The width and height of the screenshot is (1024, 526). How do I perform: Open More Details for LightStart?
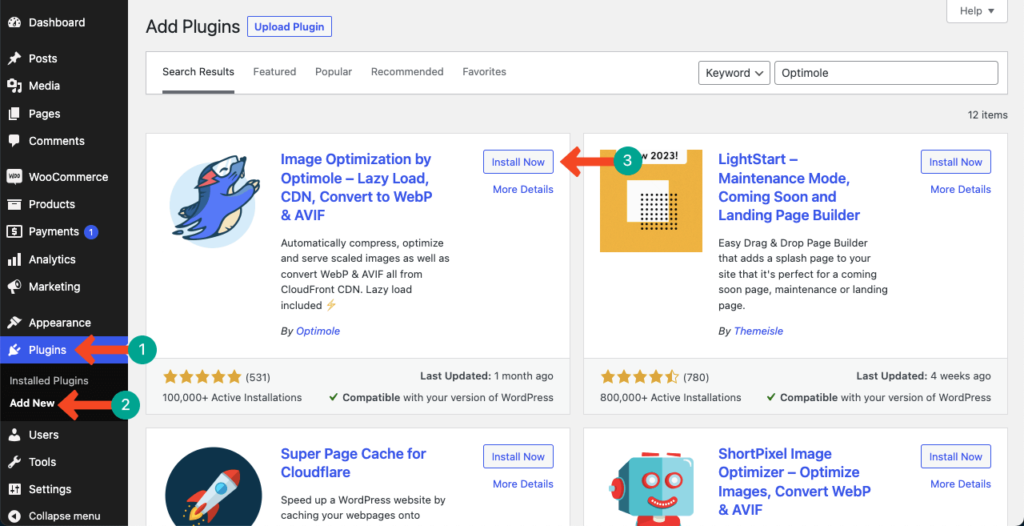tap(960, 189)
